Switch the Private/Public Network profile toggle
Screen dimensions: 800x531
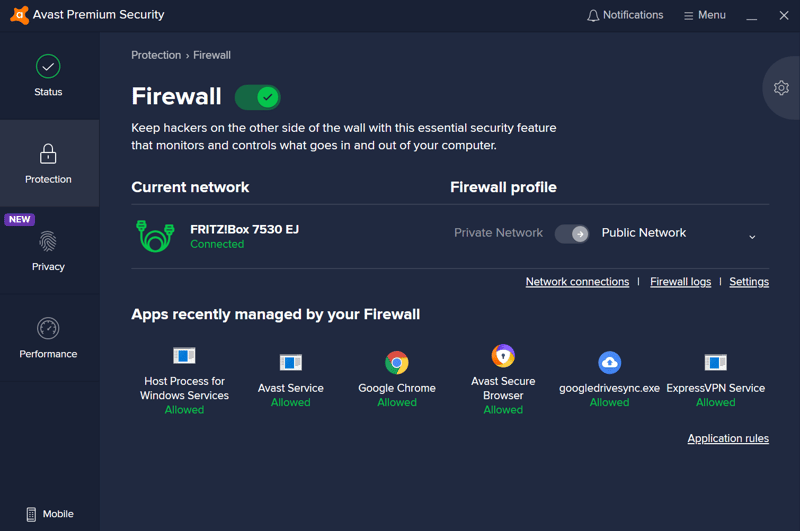(x=572, y=233)
